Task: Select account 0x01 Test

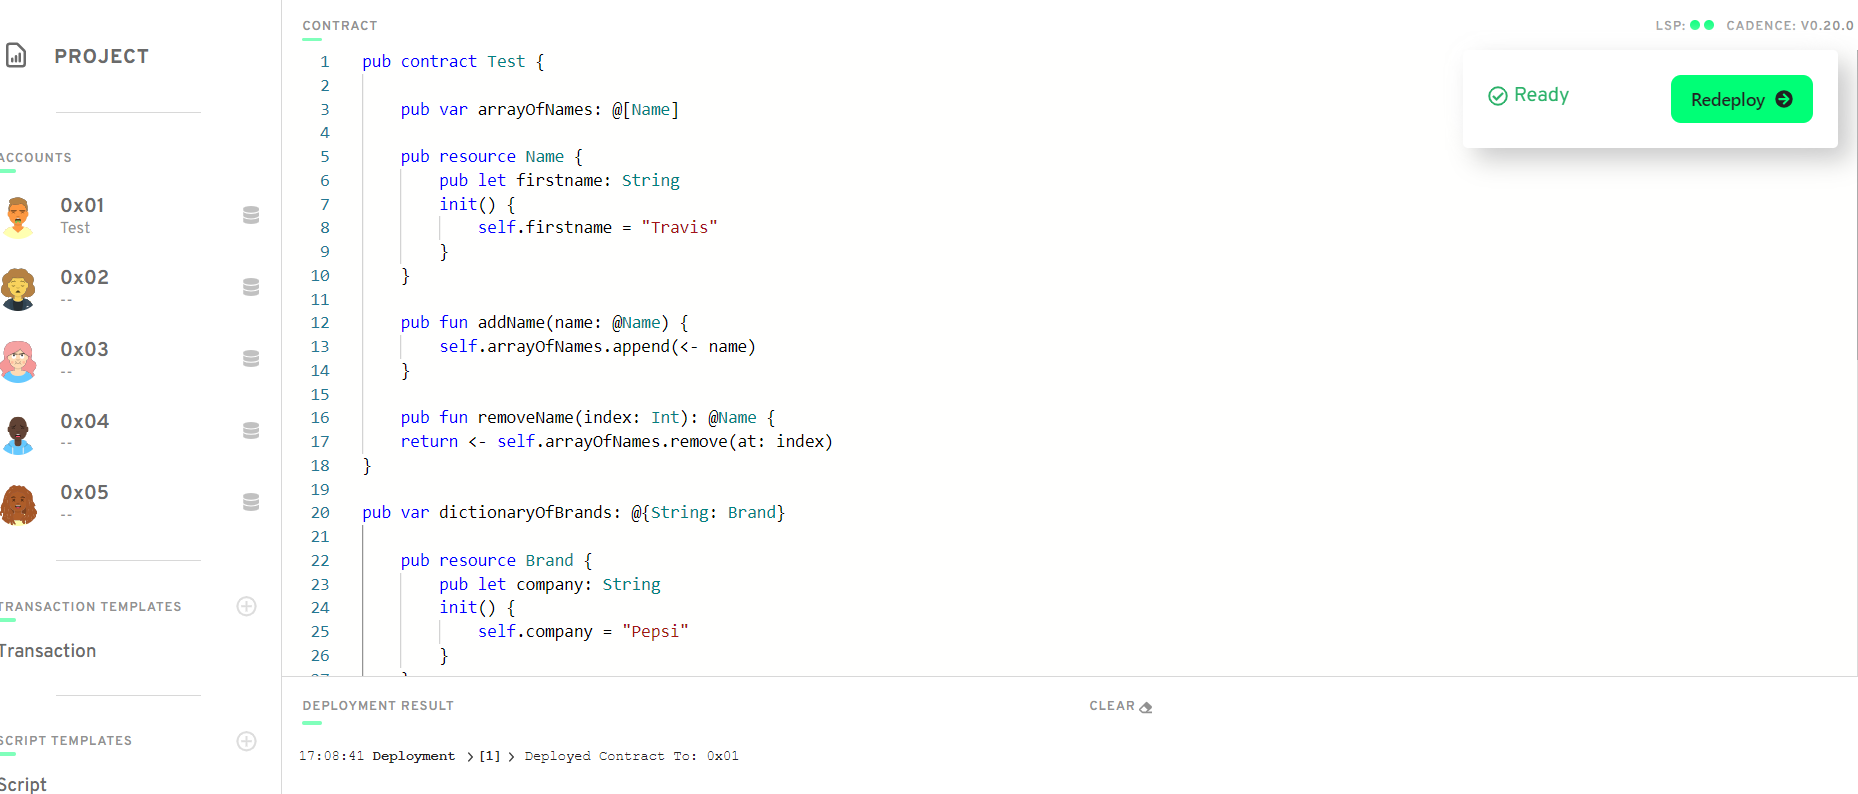Action: click(82, 215)
